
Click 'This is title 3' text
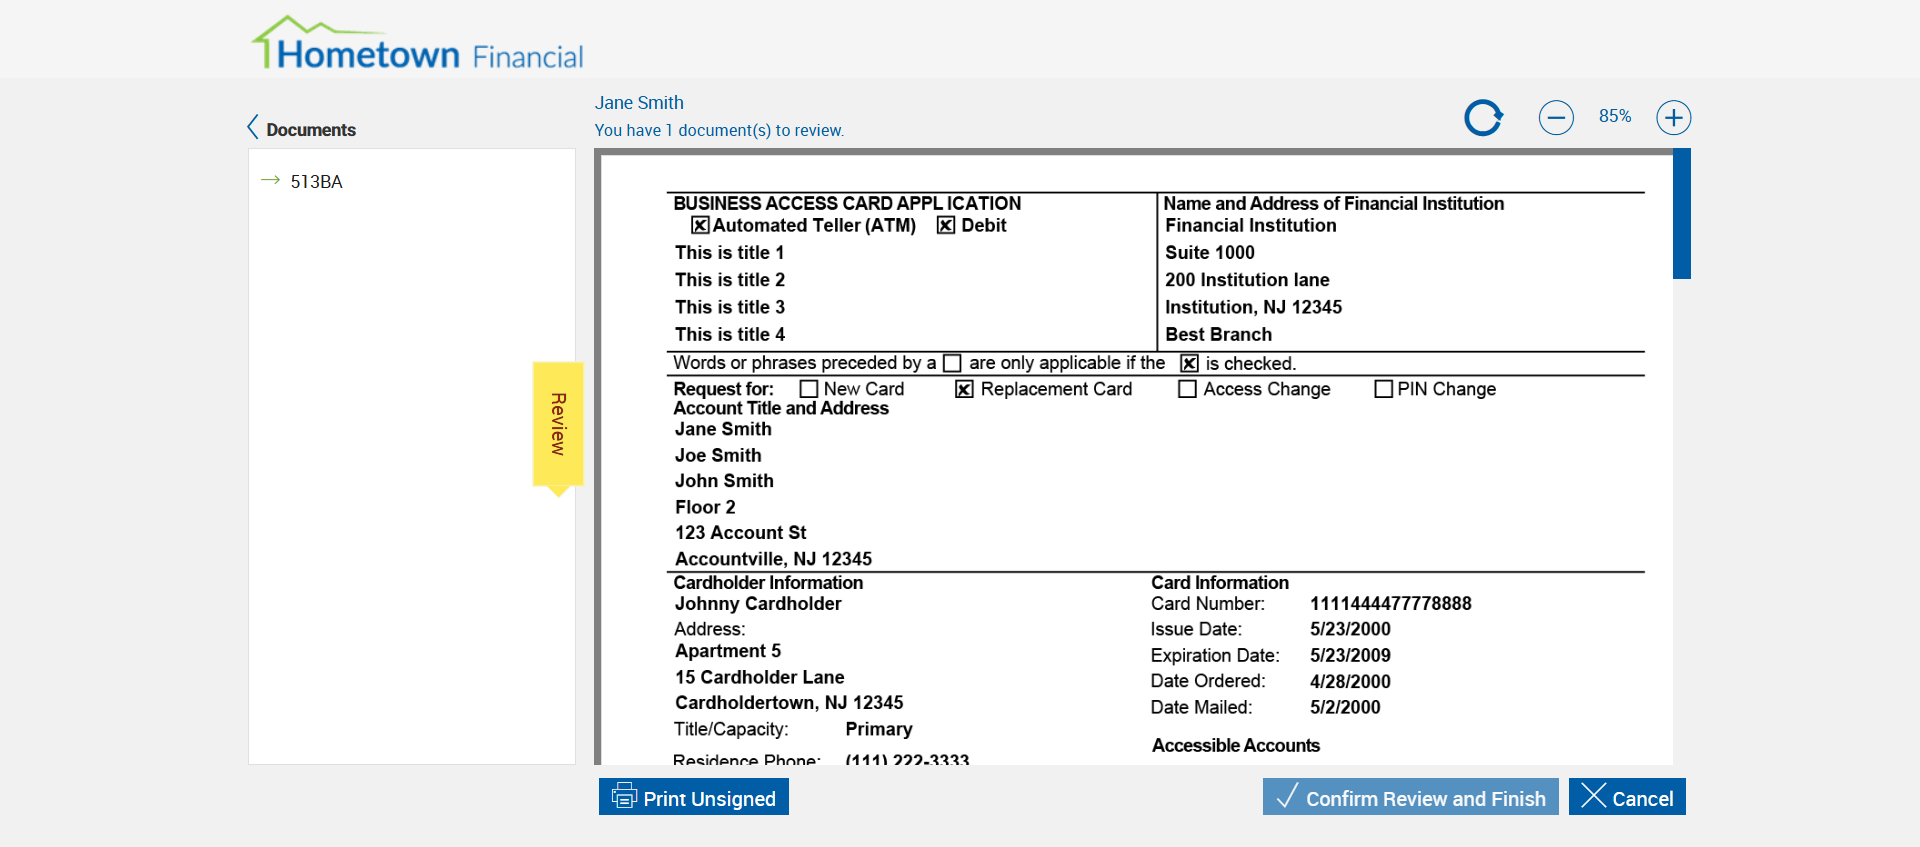coord(730,307)
